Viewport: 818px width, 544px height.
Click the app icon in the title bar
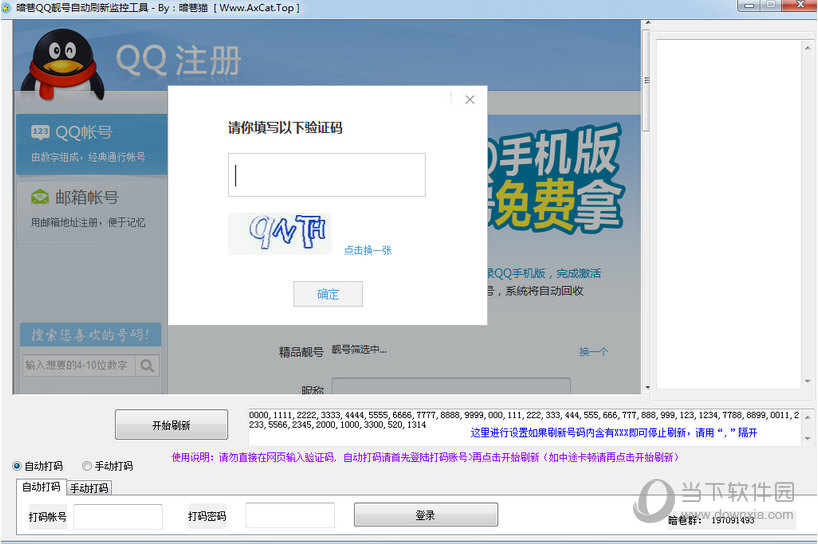6,8
